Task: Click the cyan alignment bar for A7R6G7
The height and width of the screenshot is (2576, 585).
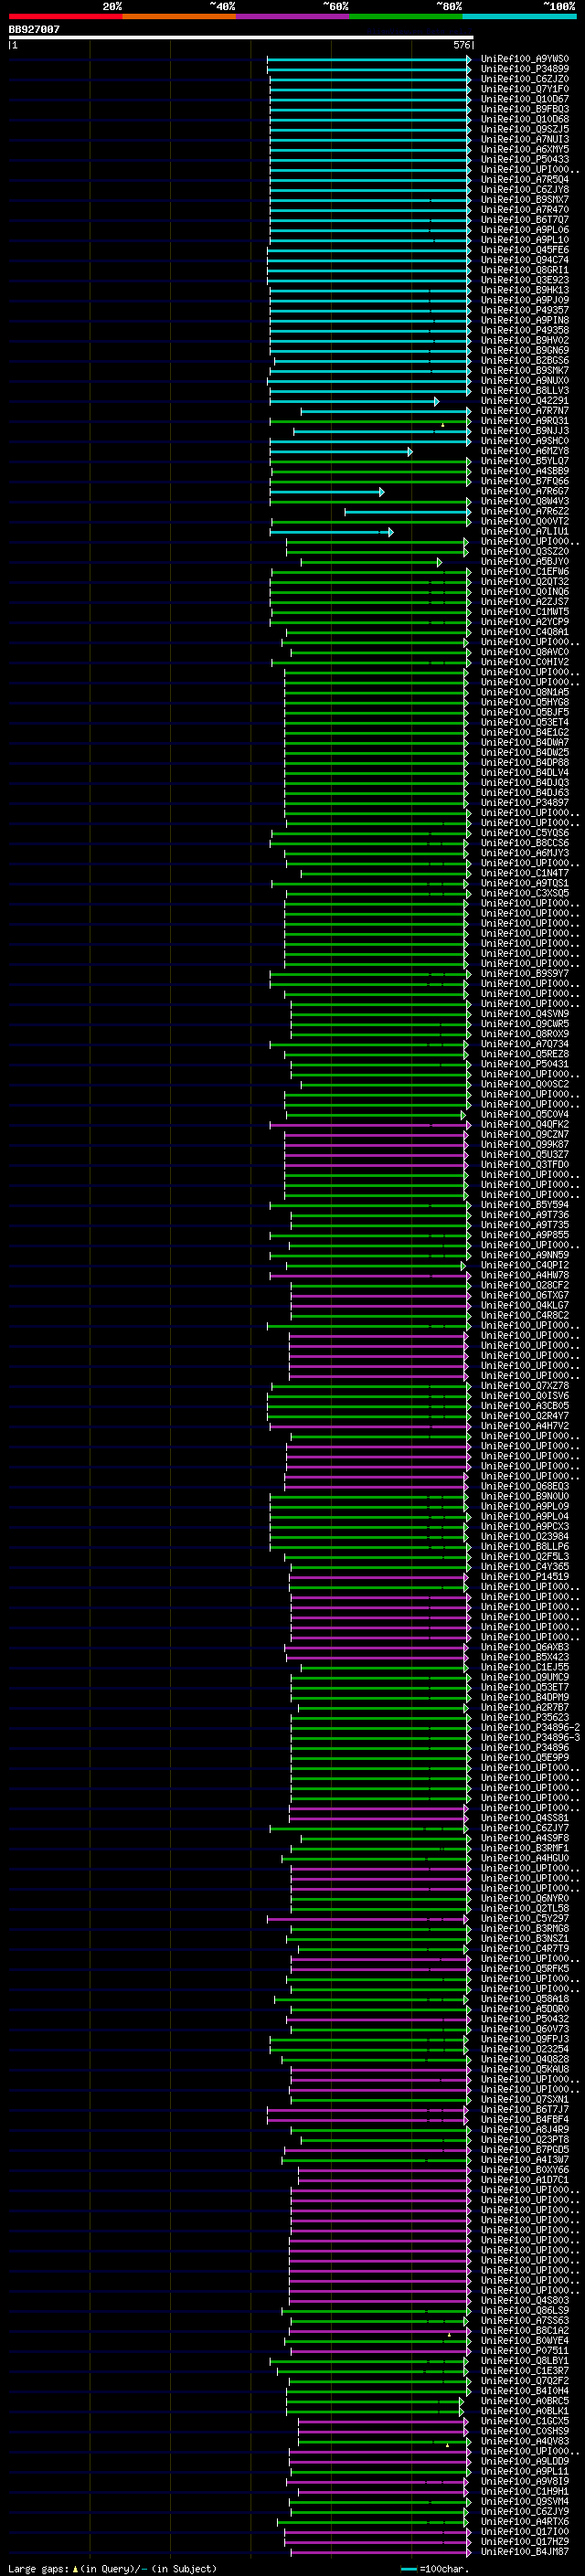Action: coord(327,492)
